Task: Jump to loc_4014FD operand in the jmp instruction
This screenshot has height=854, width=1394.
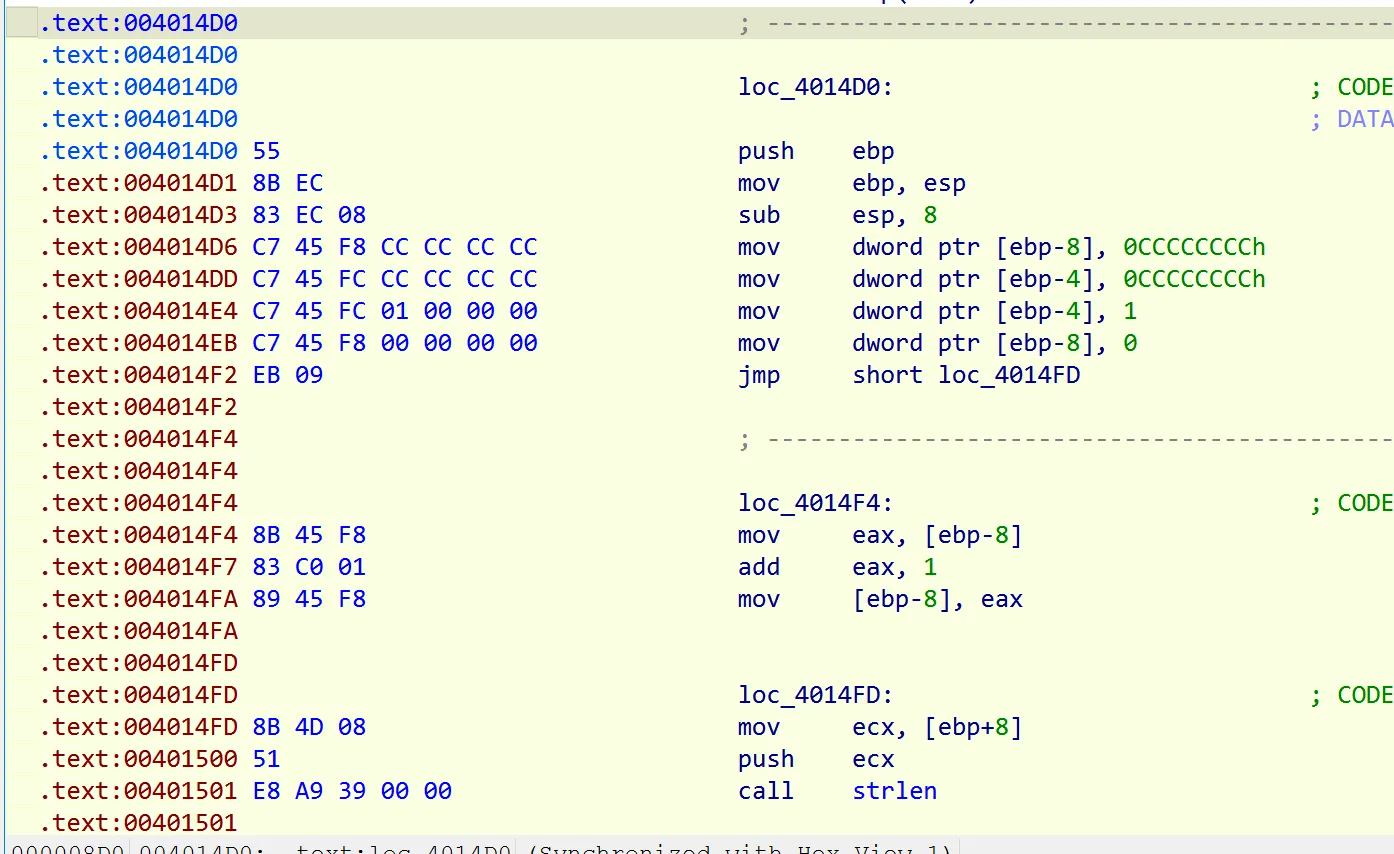Action: click(x=1009, y=375)
